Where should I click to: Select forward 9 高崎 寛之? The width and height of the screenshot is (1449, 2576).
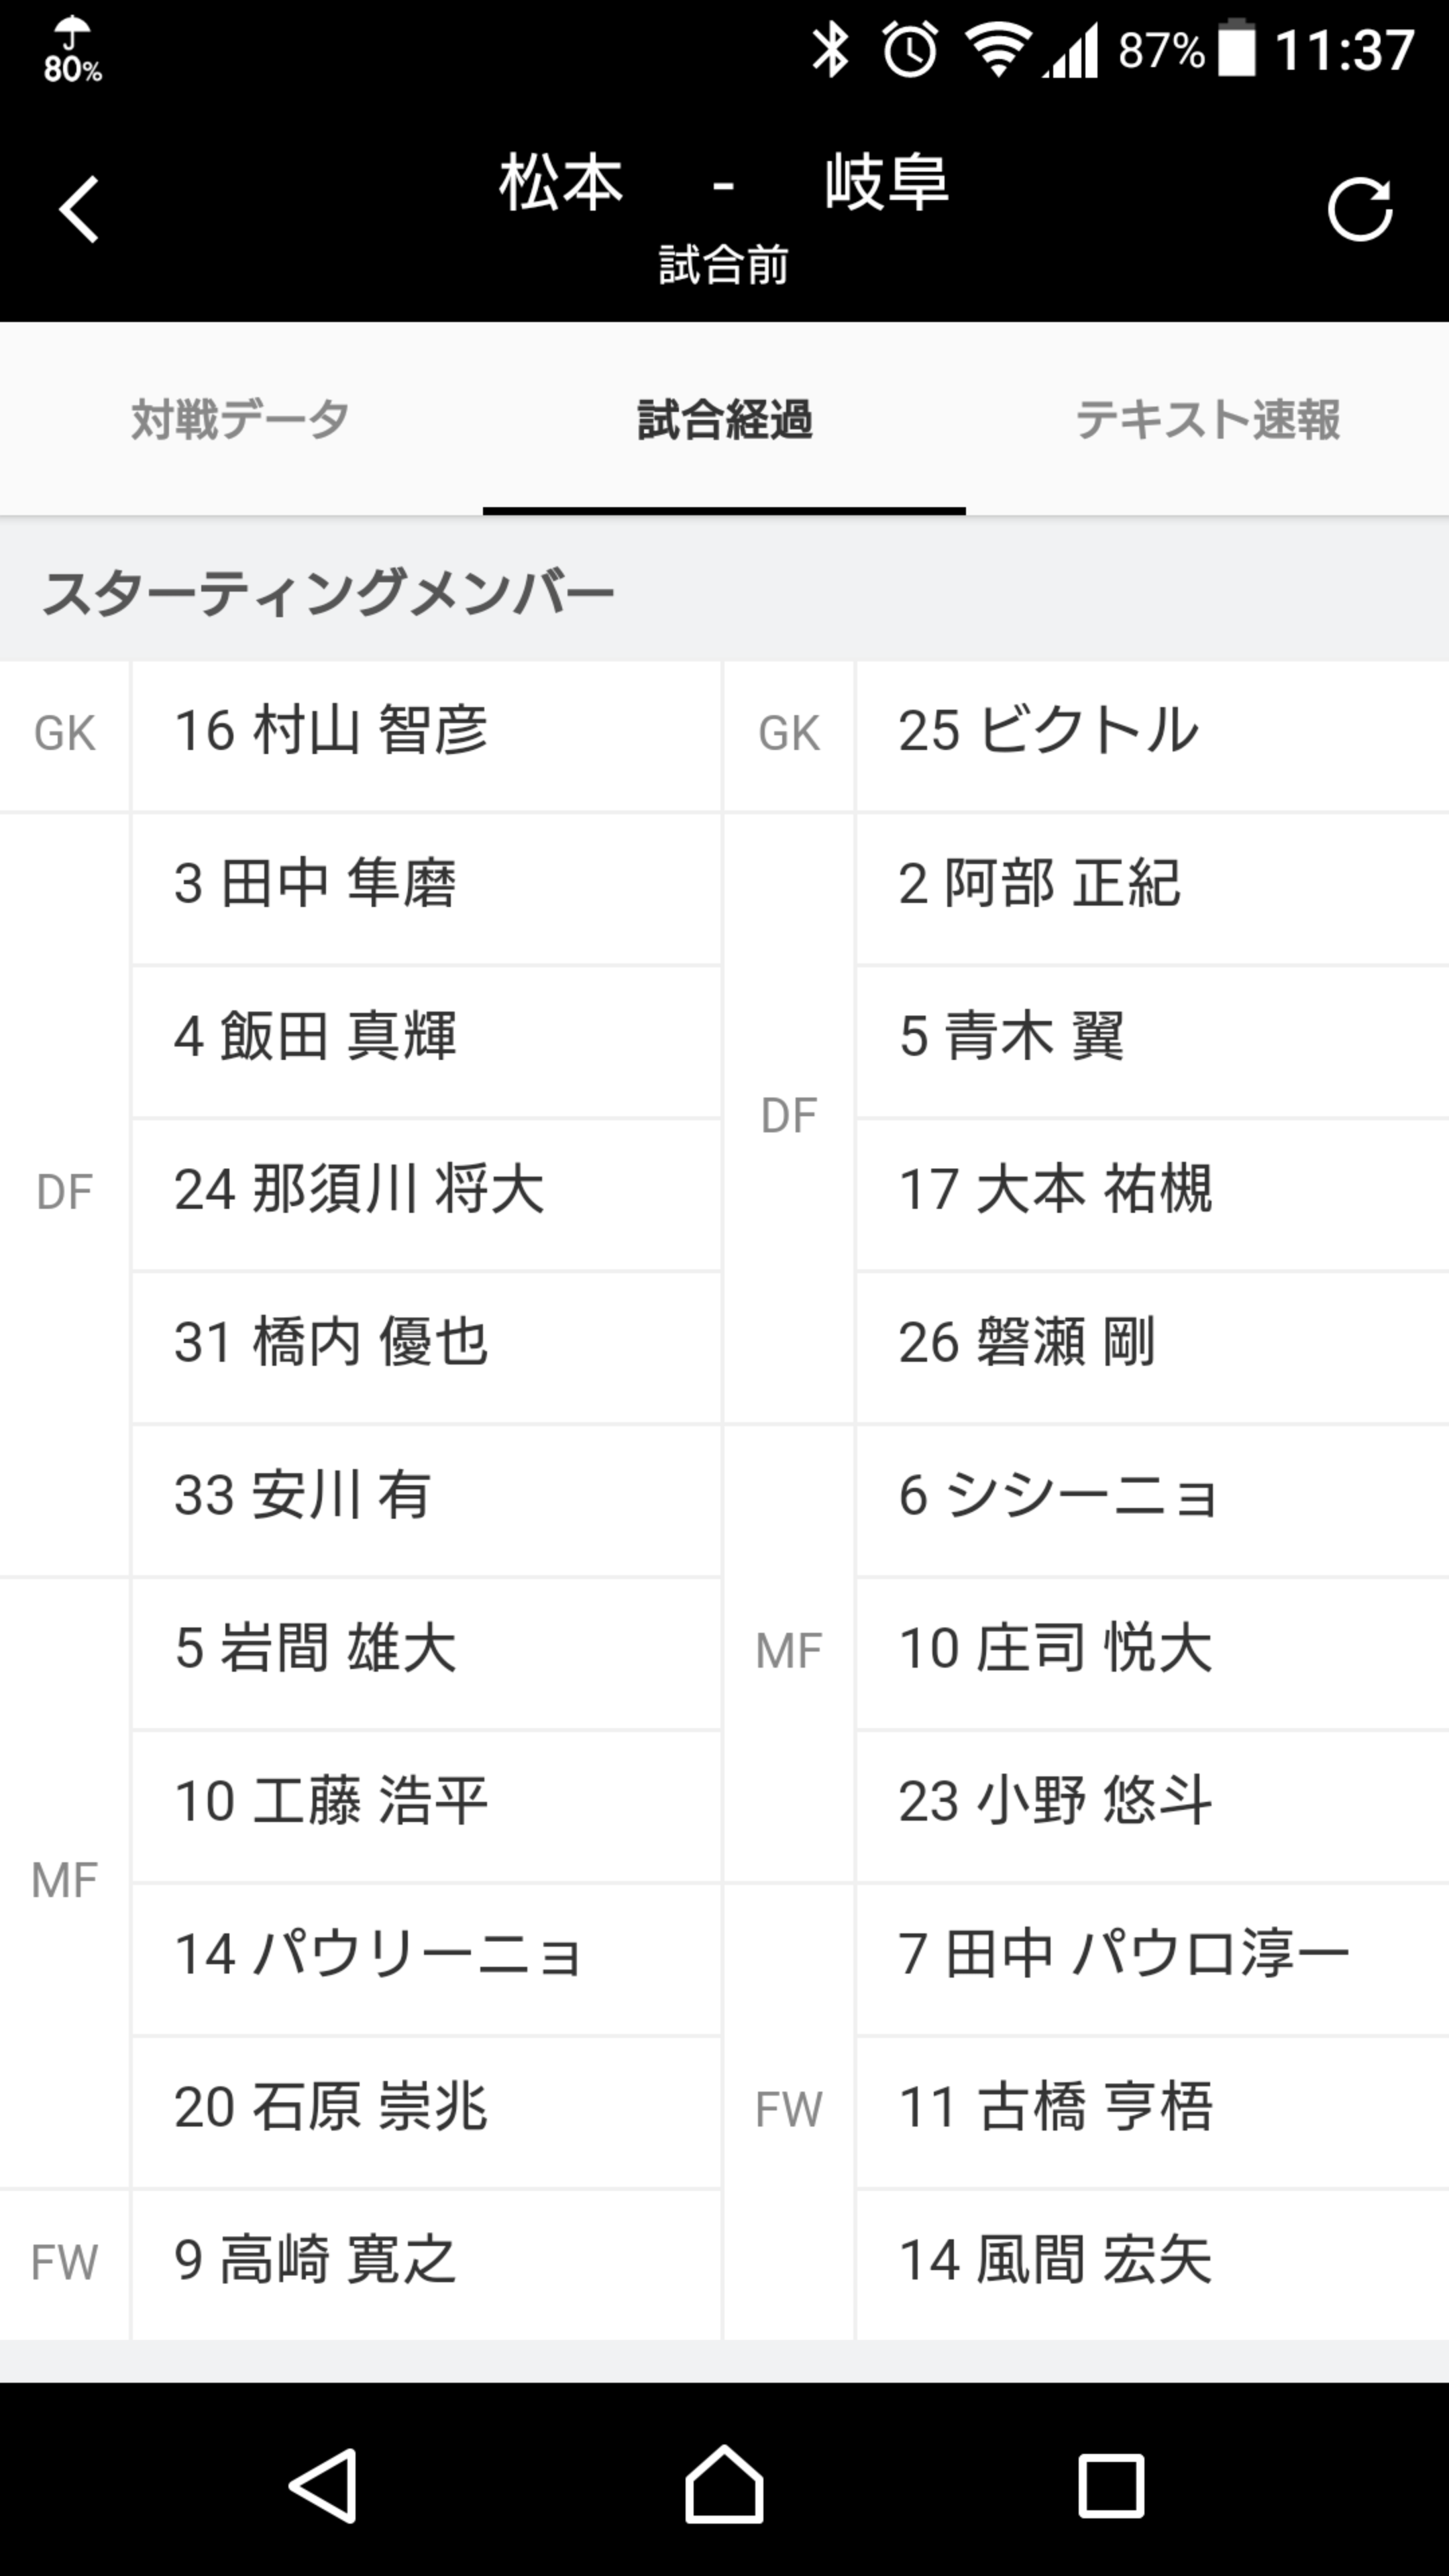click(x=316, y=2260)
